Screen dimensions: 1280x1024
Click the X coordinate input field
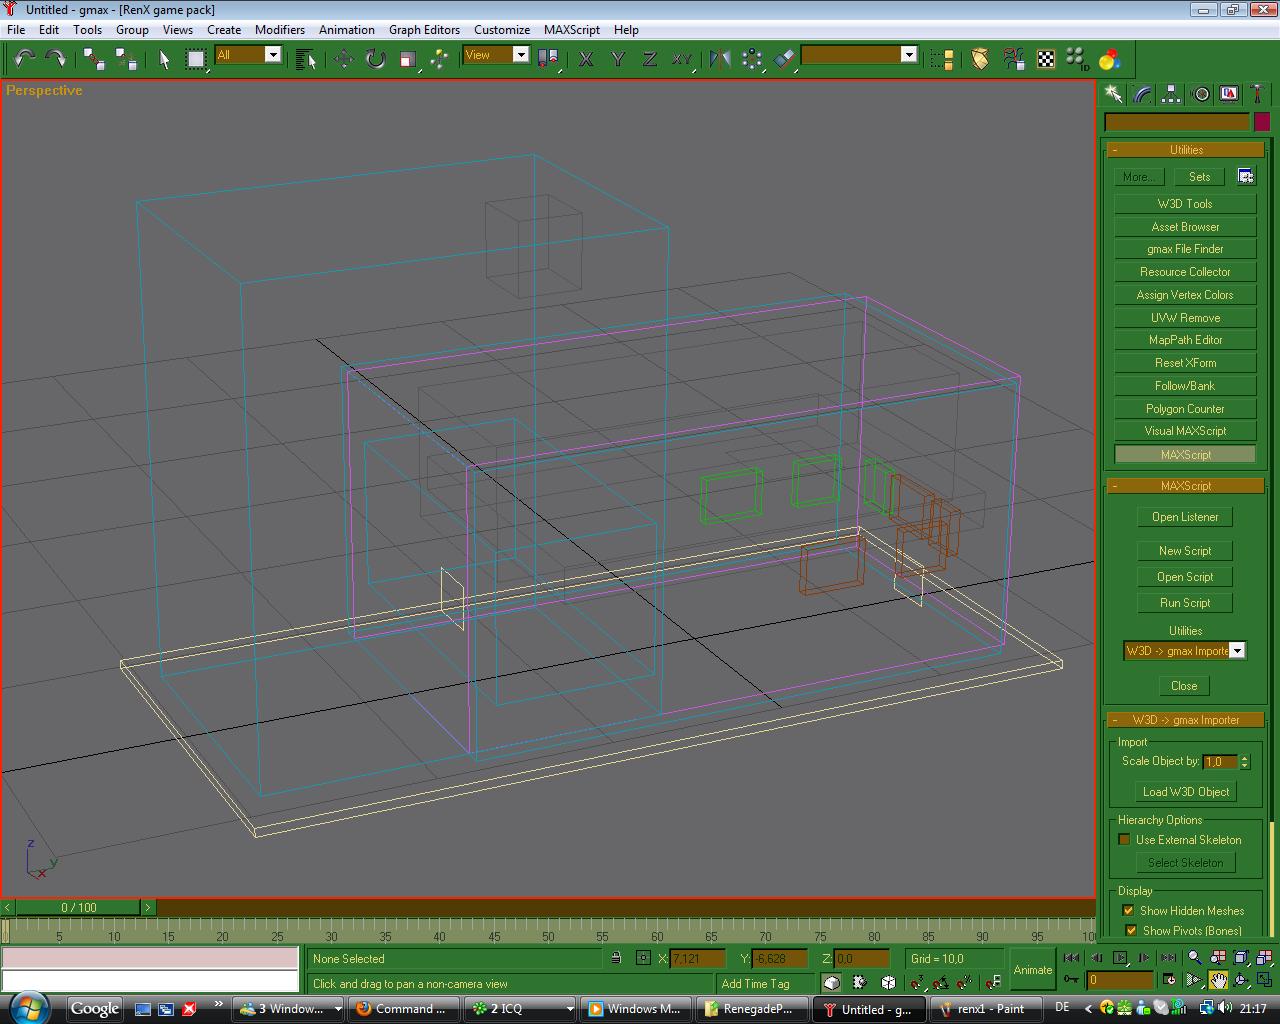696,959
